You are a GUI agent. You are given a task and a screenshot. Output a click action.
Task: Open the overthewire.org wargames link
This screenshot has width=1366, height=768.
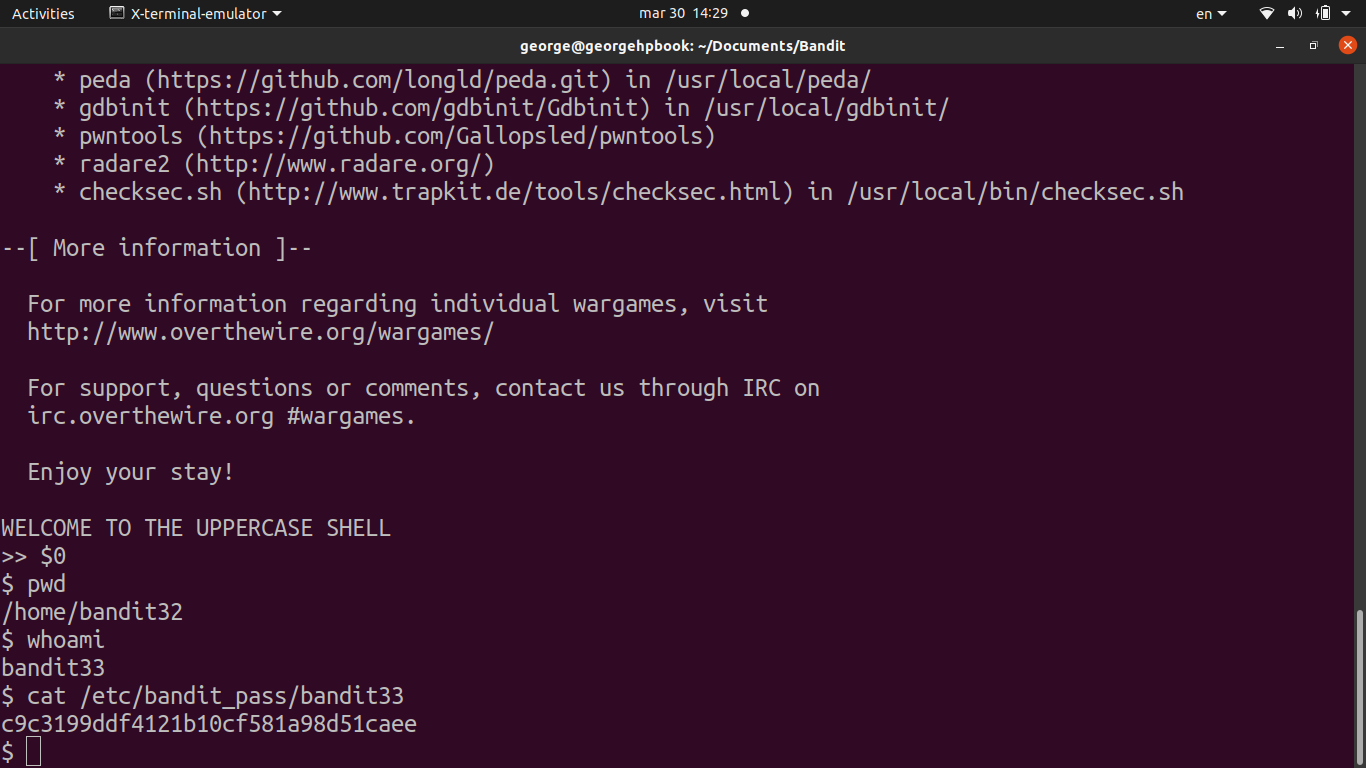point(260,332)
